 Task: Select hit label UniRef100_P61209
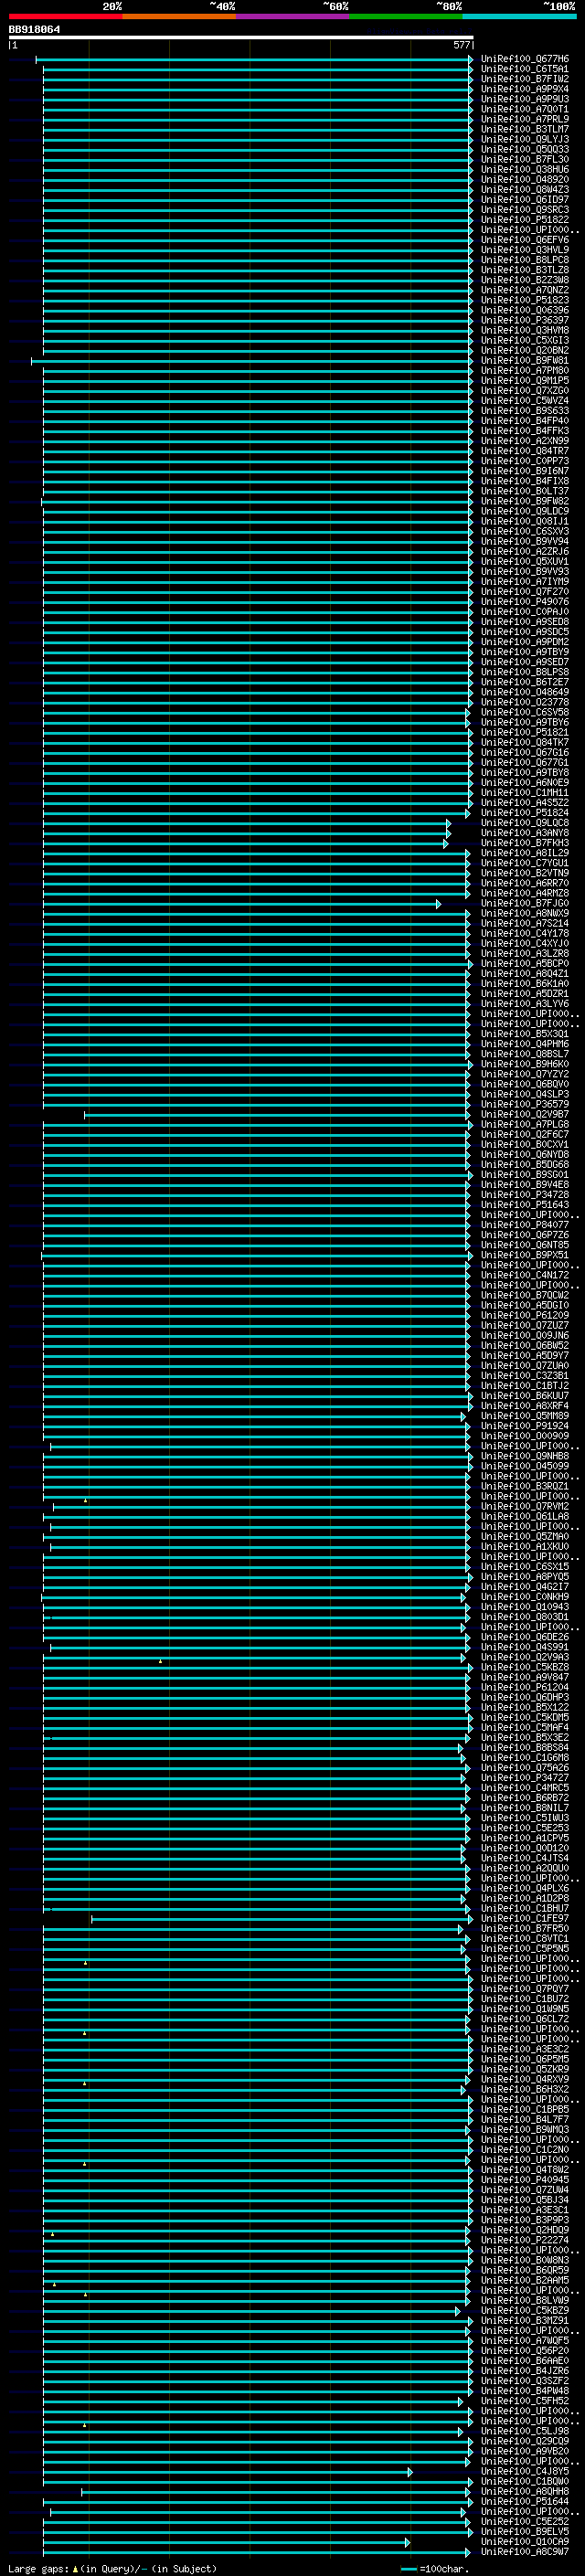pos(525,1316)
